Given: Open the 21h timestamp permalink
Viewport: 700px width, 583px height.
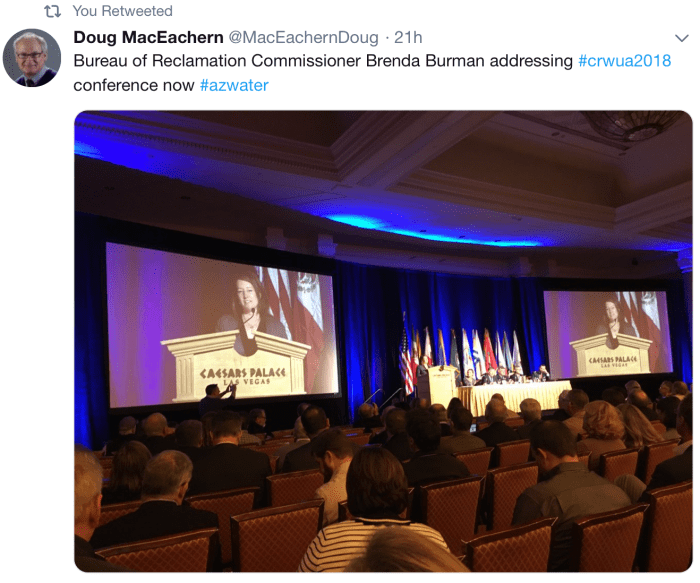Looking at the screenshot, I should coord(408,37).
